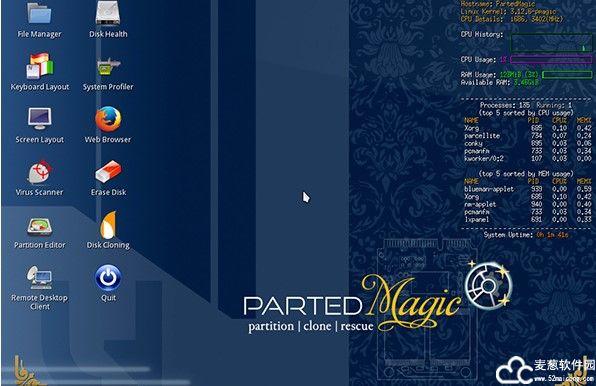The image size is (596, 386).
Task: Select the nm-applet process row
Action: click(x=528, y=204)
